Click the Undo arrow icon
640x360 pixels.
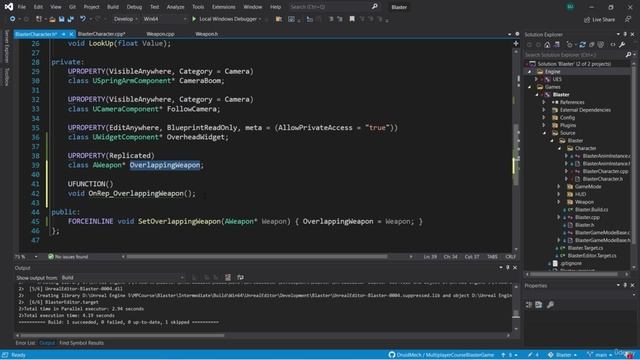(83, 19)
